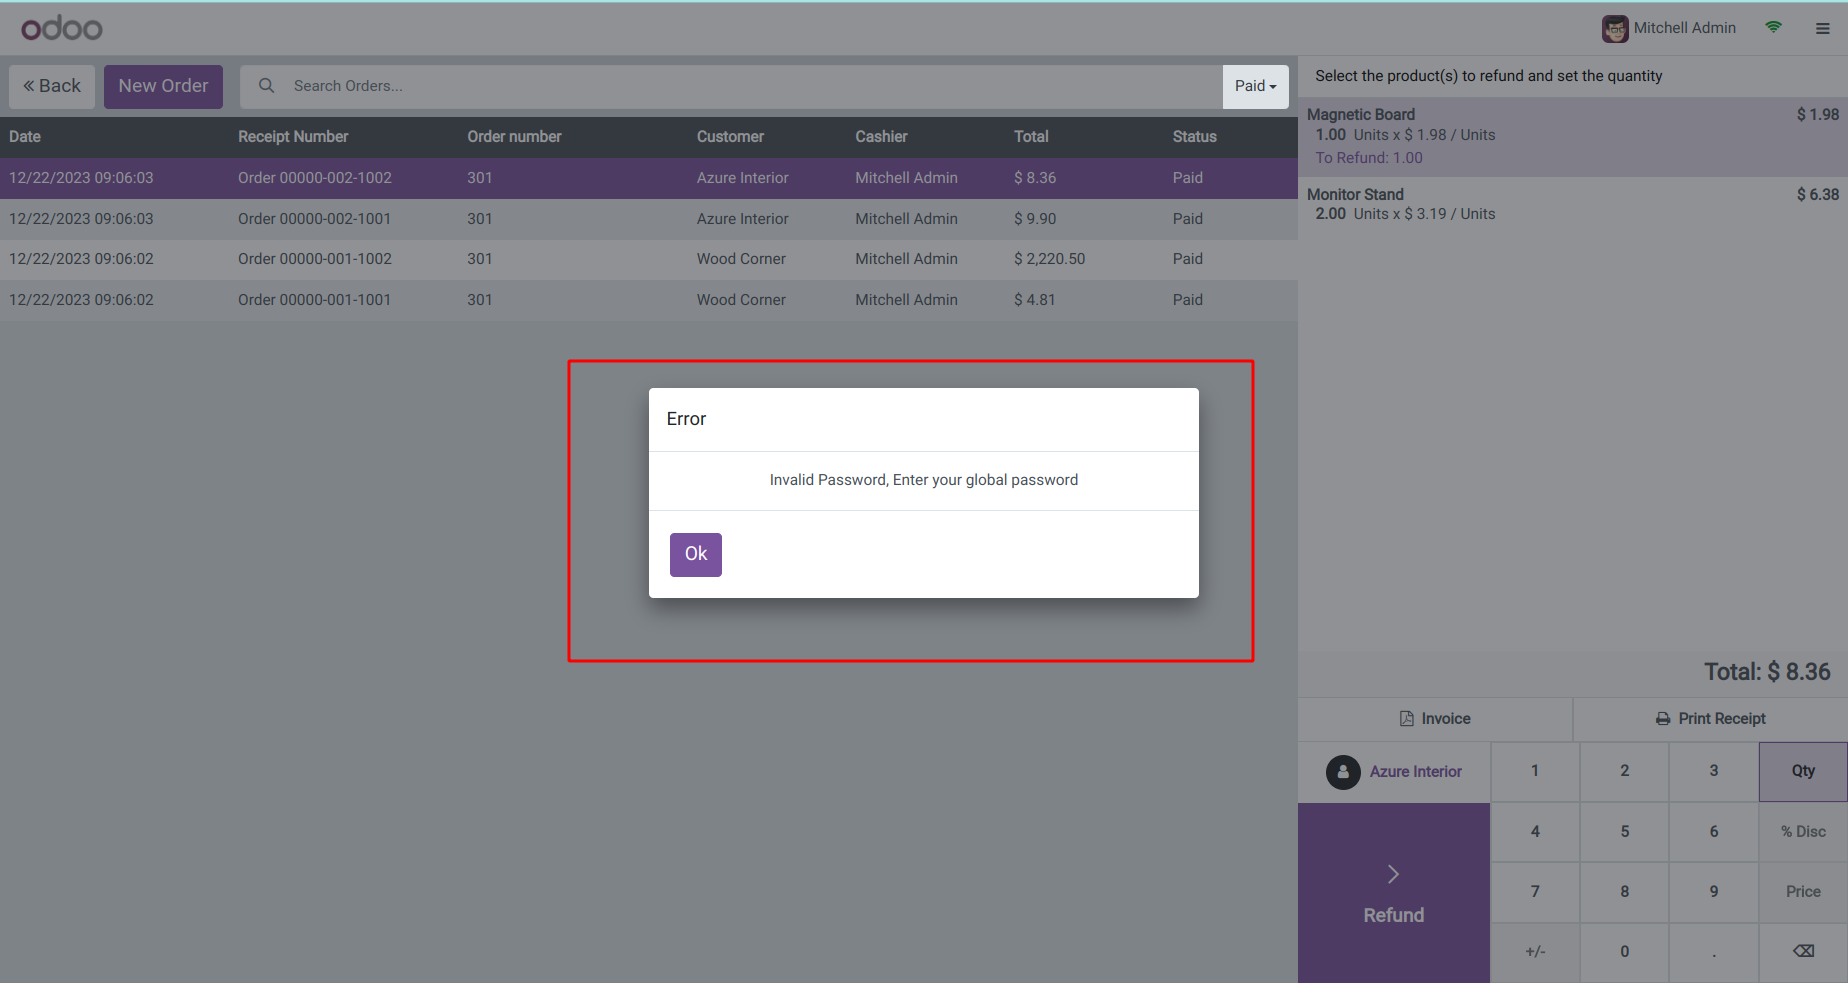
Task: Click the Odoo logo
Action: [62, 28]
